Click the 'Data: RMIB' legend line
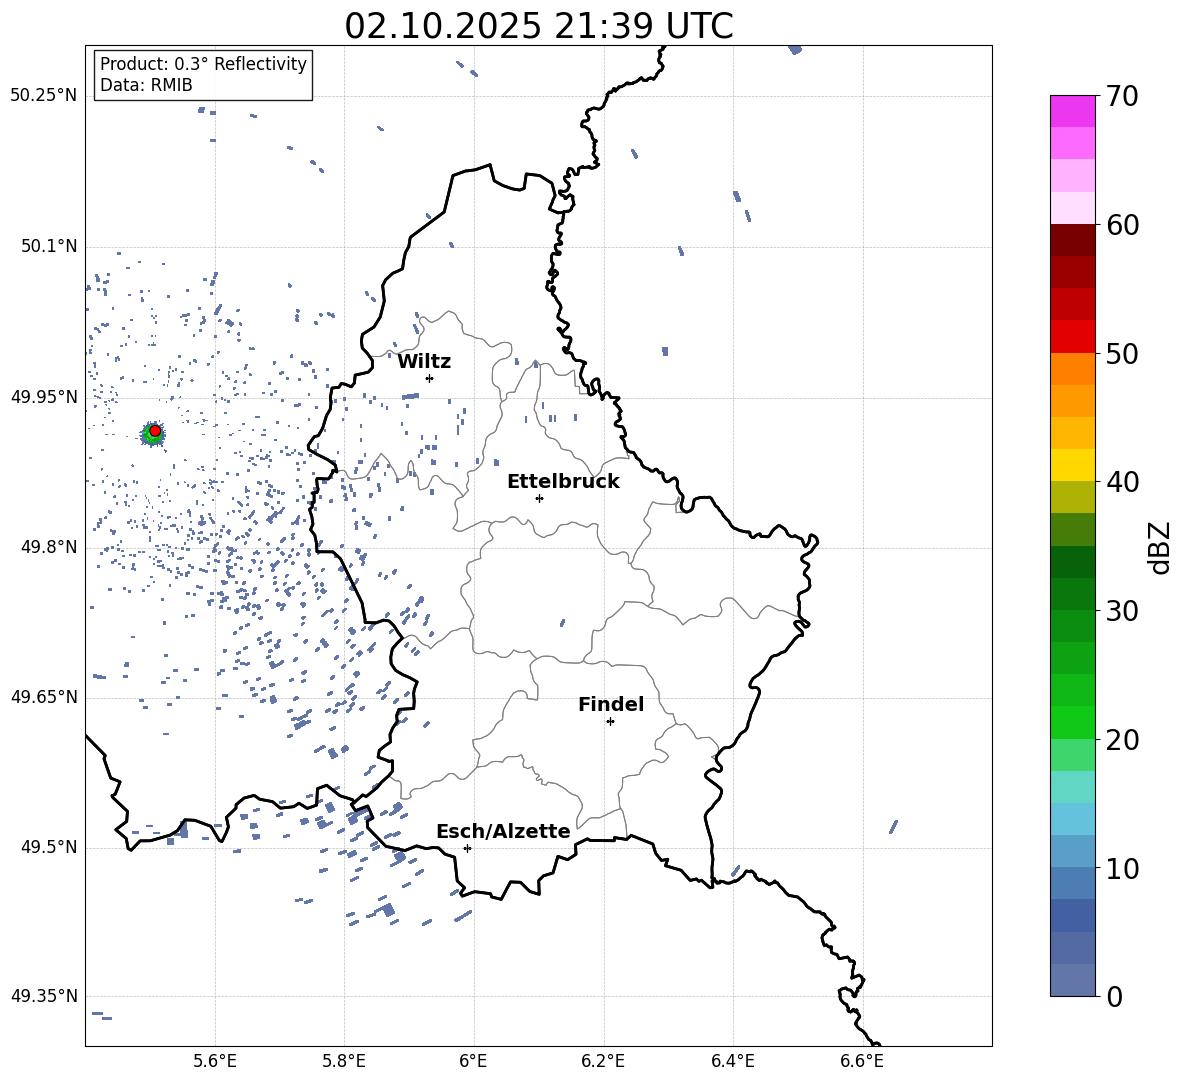The width and height of the screenshot is (1184, 1081). point(146,85)
